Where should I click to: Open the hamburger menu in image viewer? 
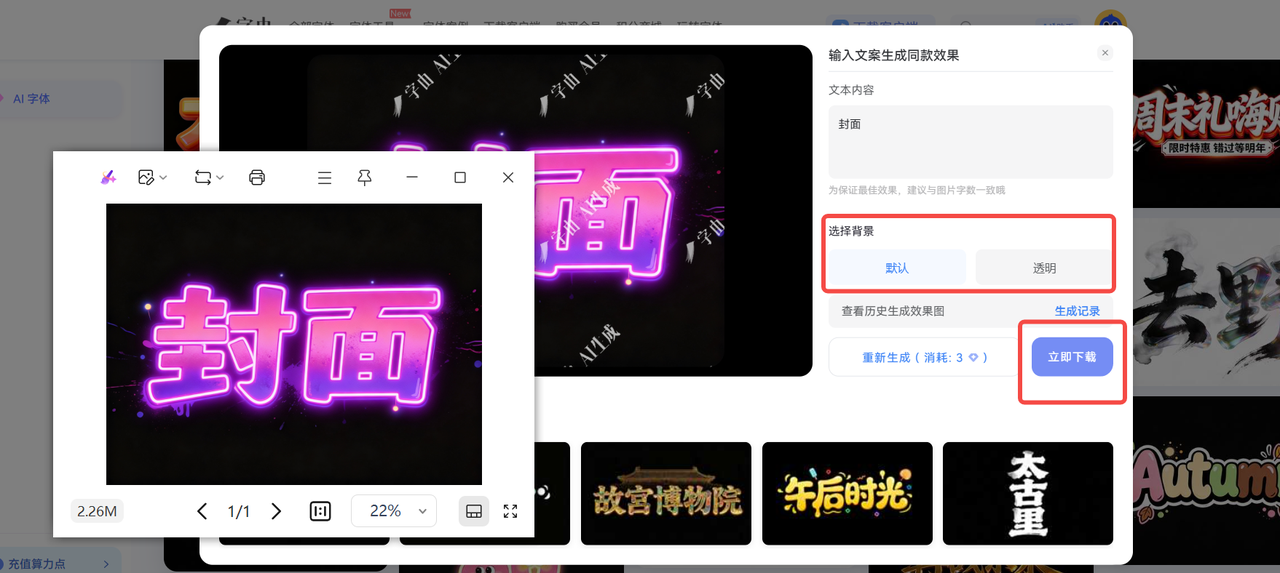pyautogui.click(x=324, y=177)
